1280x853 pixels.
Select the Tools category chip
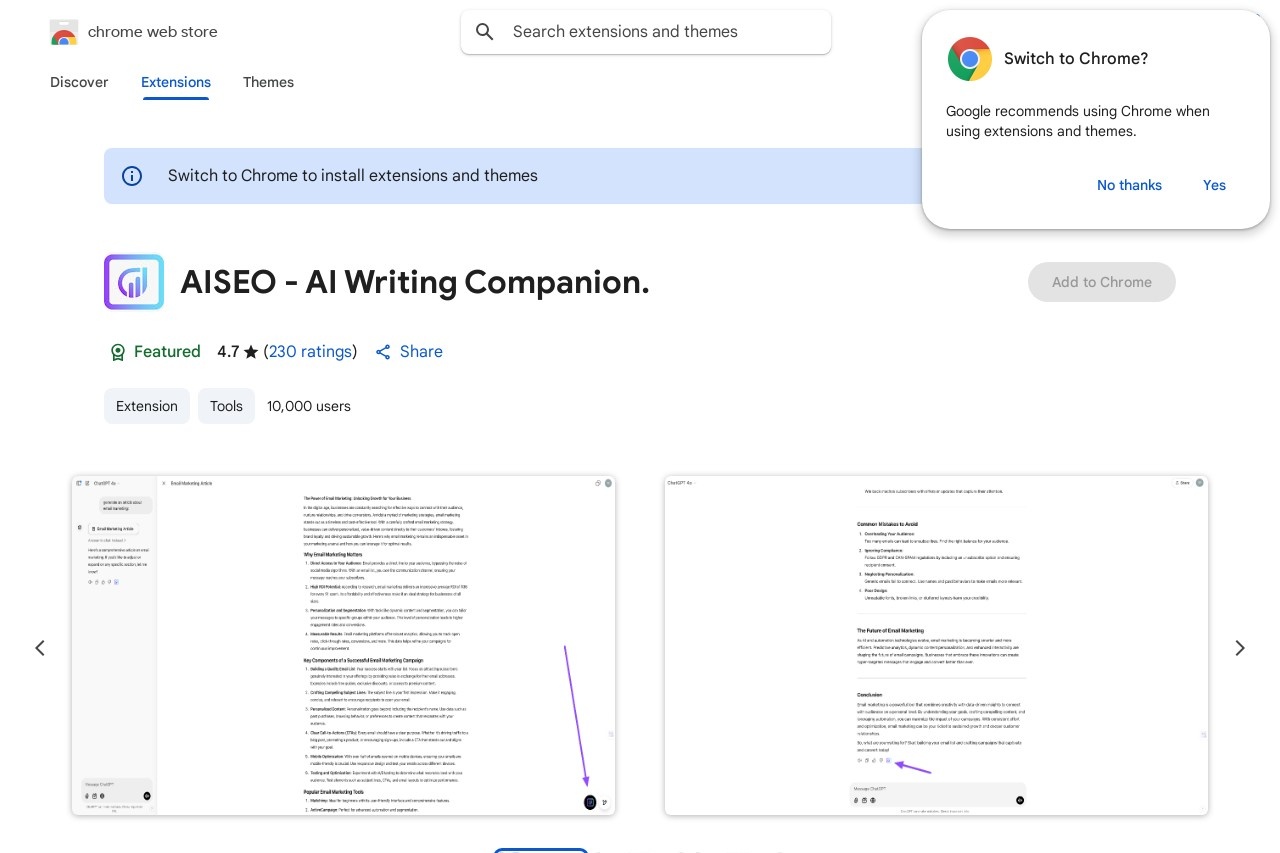[x=226, y=406]
